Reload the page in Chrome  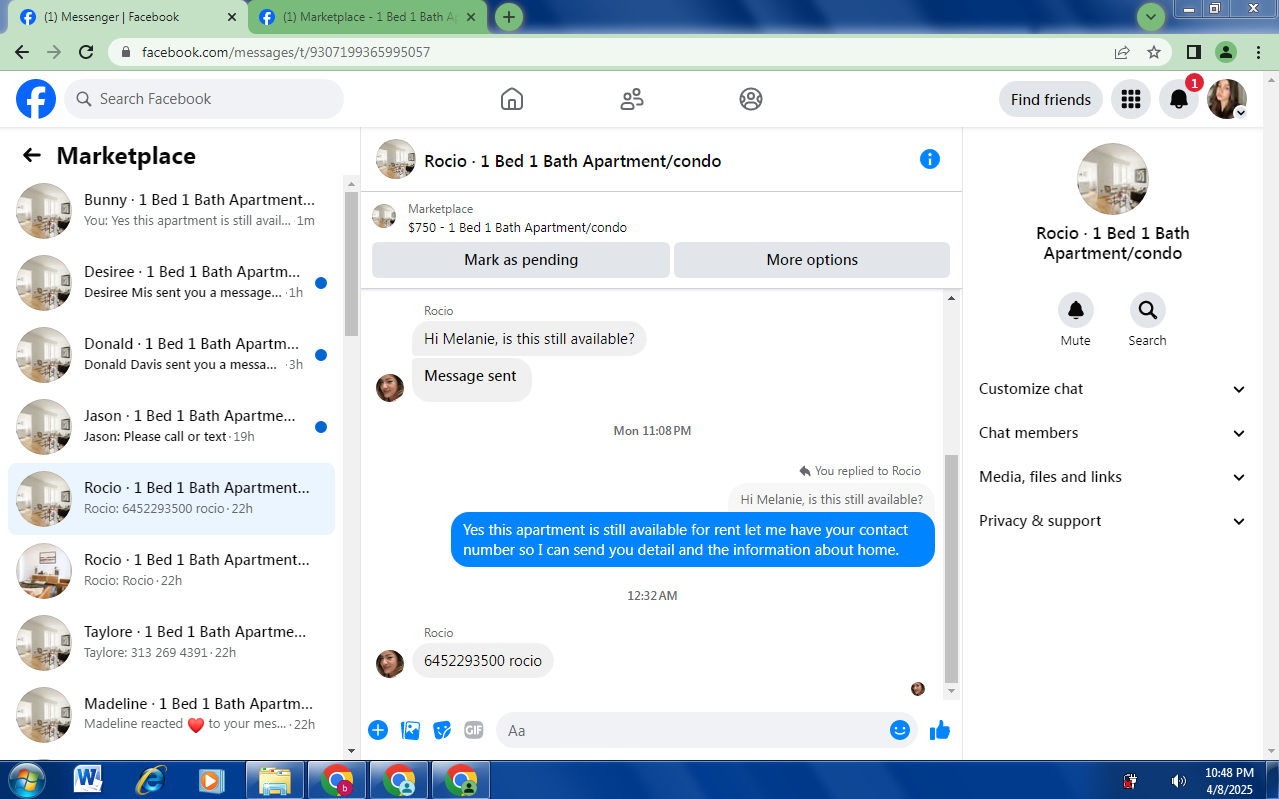click(86, 52)
